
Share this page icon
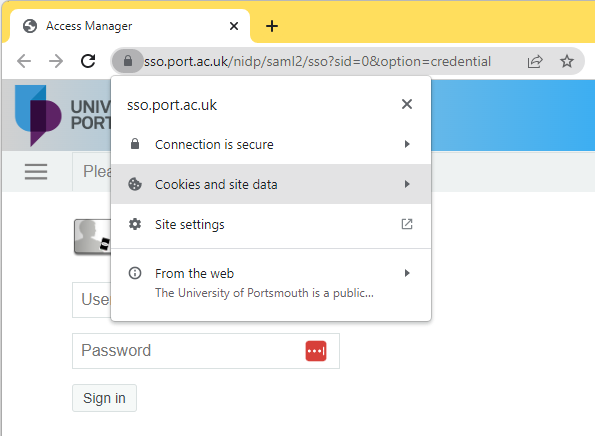tap(535, 61)
